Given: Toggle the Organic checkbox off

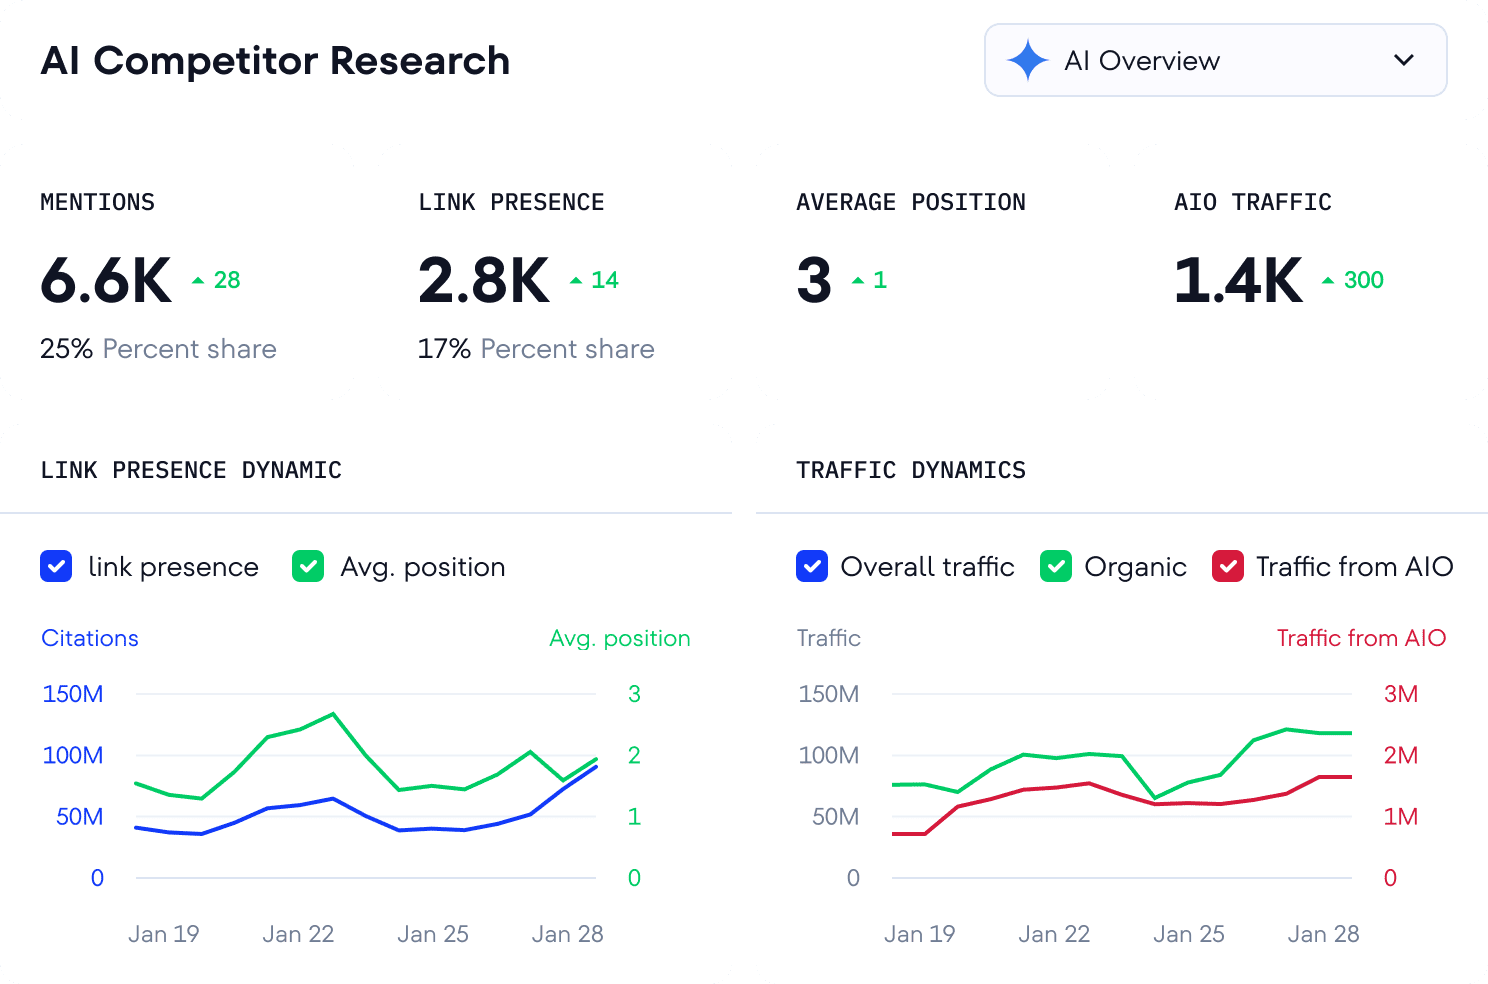Looking at the screenshot, I should coord(1055,566).
